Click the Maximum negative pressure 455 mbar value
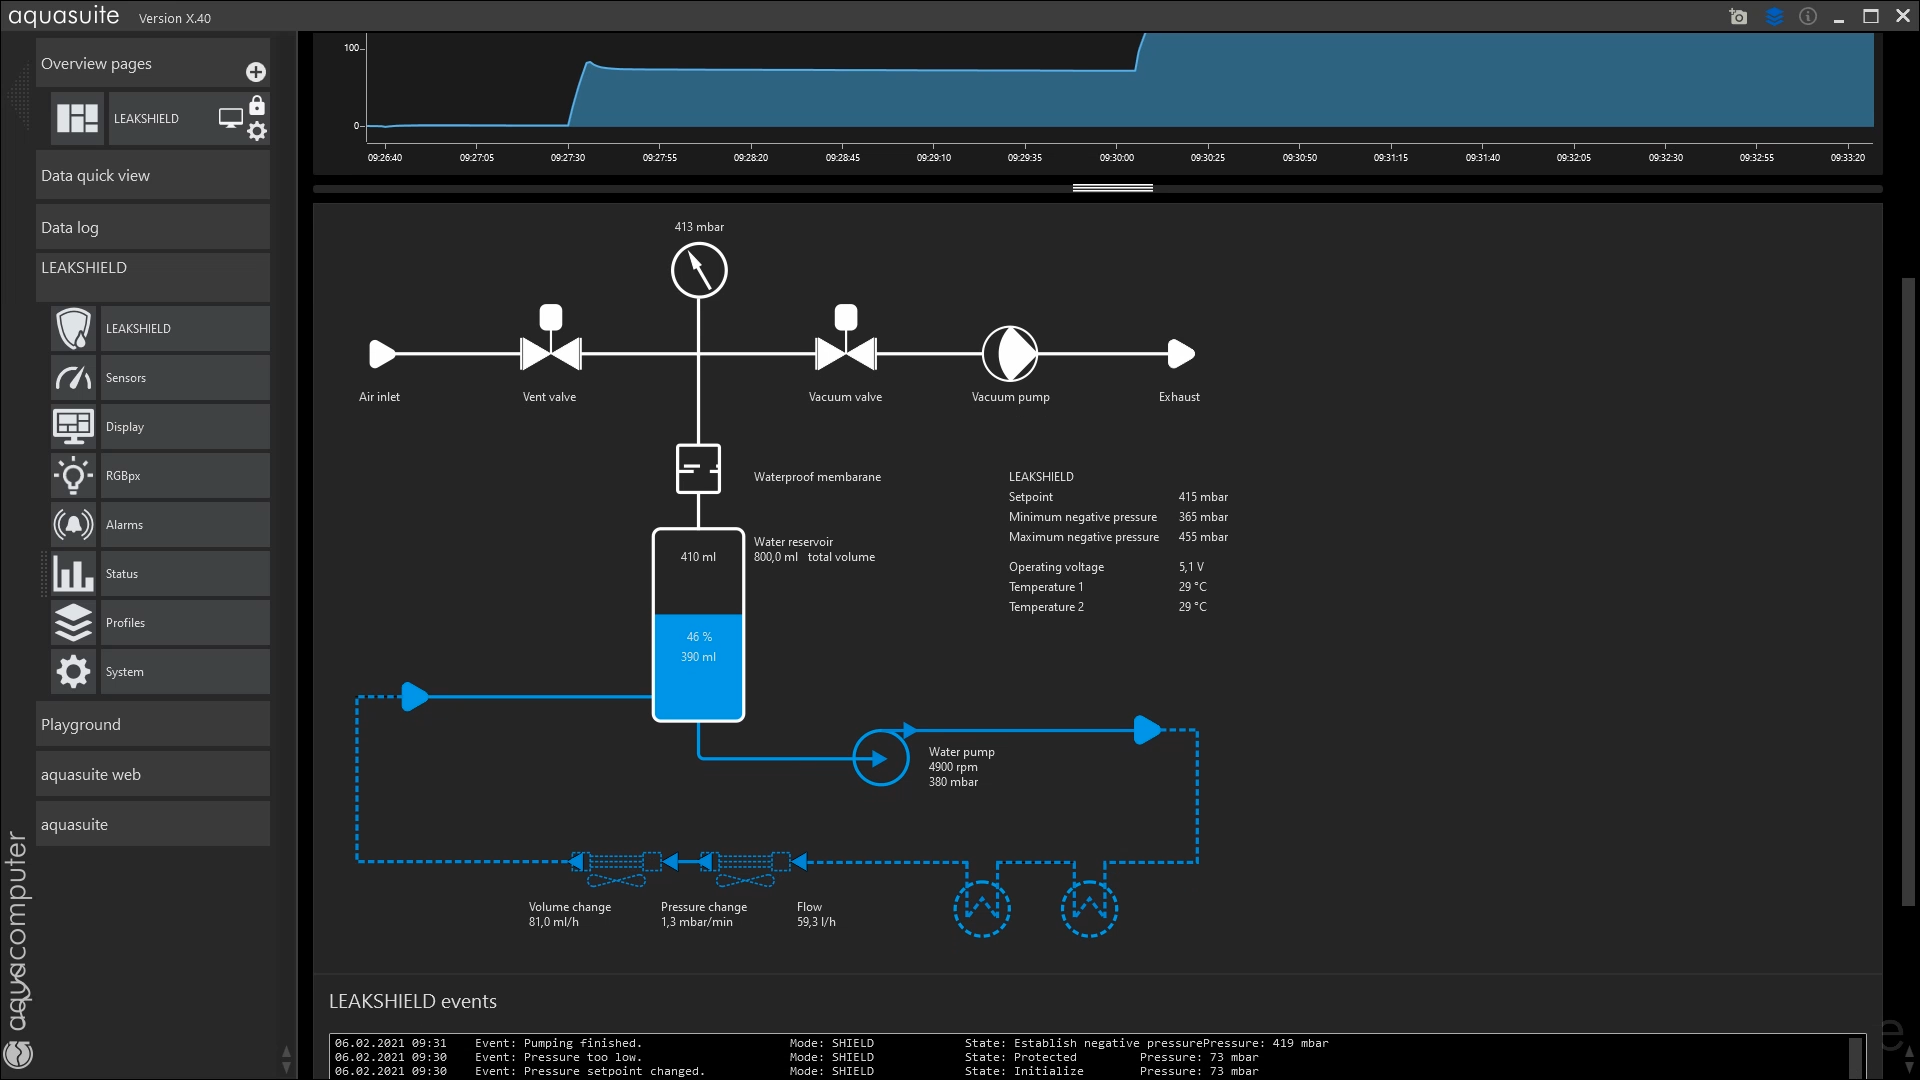 point(1203,537)
